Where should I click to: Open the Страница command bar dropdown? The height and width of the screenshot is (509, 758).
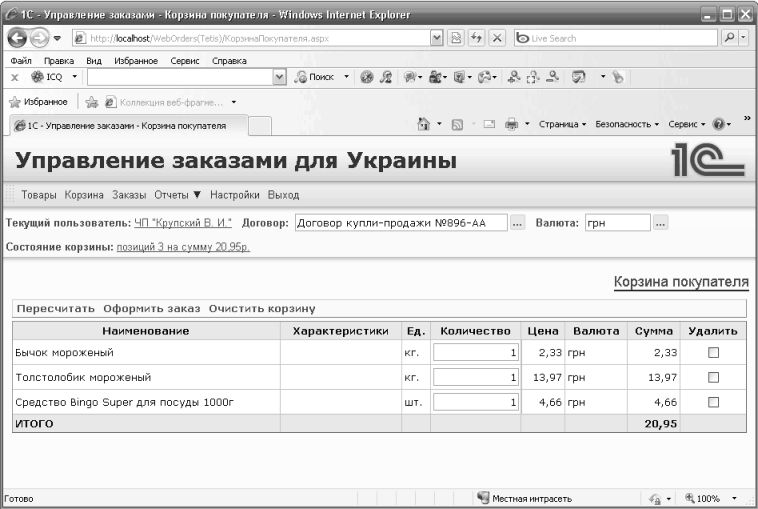tap(562, 125)
